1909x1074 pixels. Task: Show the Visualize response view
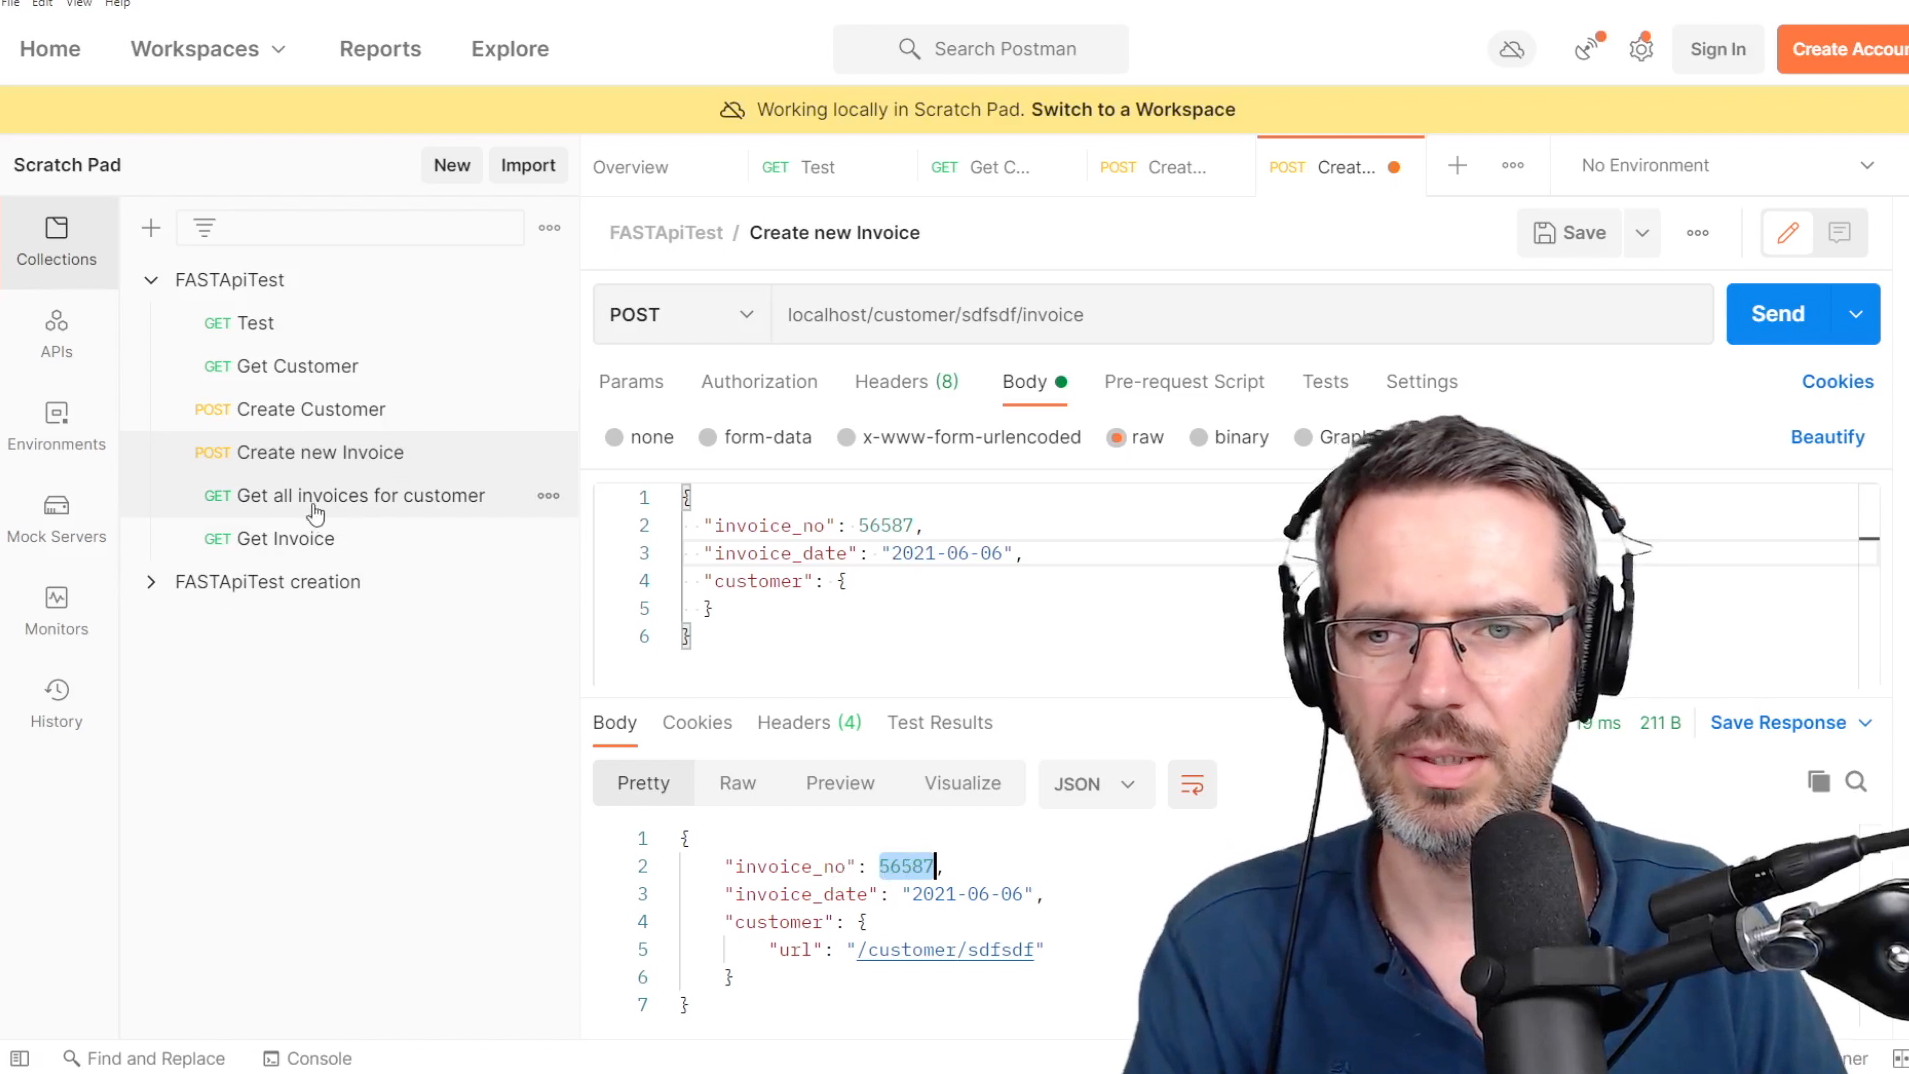point(962,784)
